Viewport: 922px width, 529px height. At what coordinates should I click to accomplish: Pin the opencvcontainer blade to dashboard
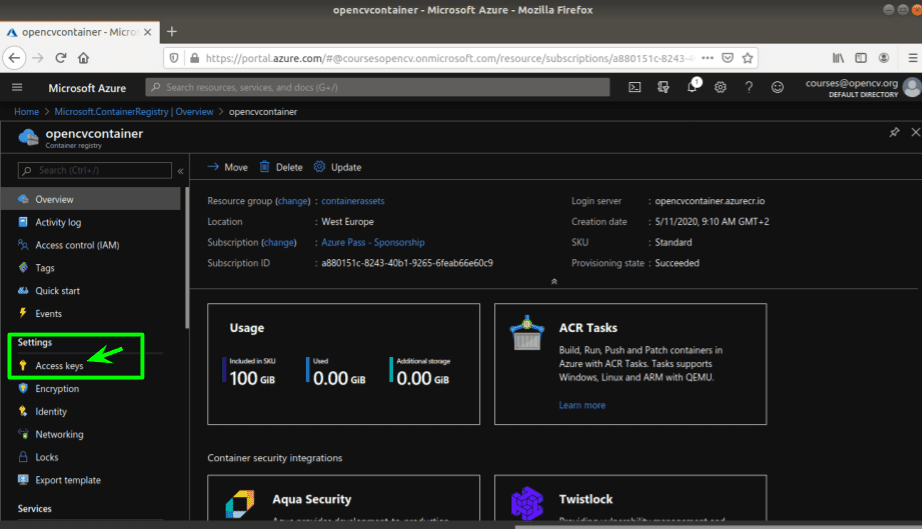click(894, 132)
